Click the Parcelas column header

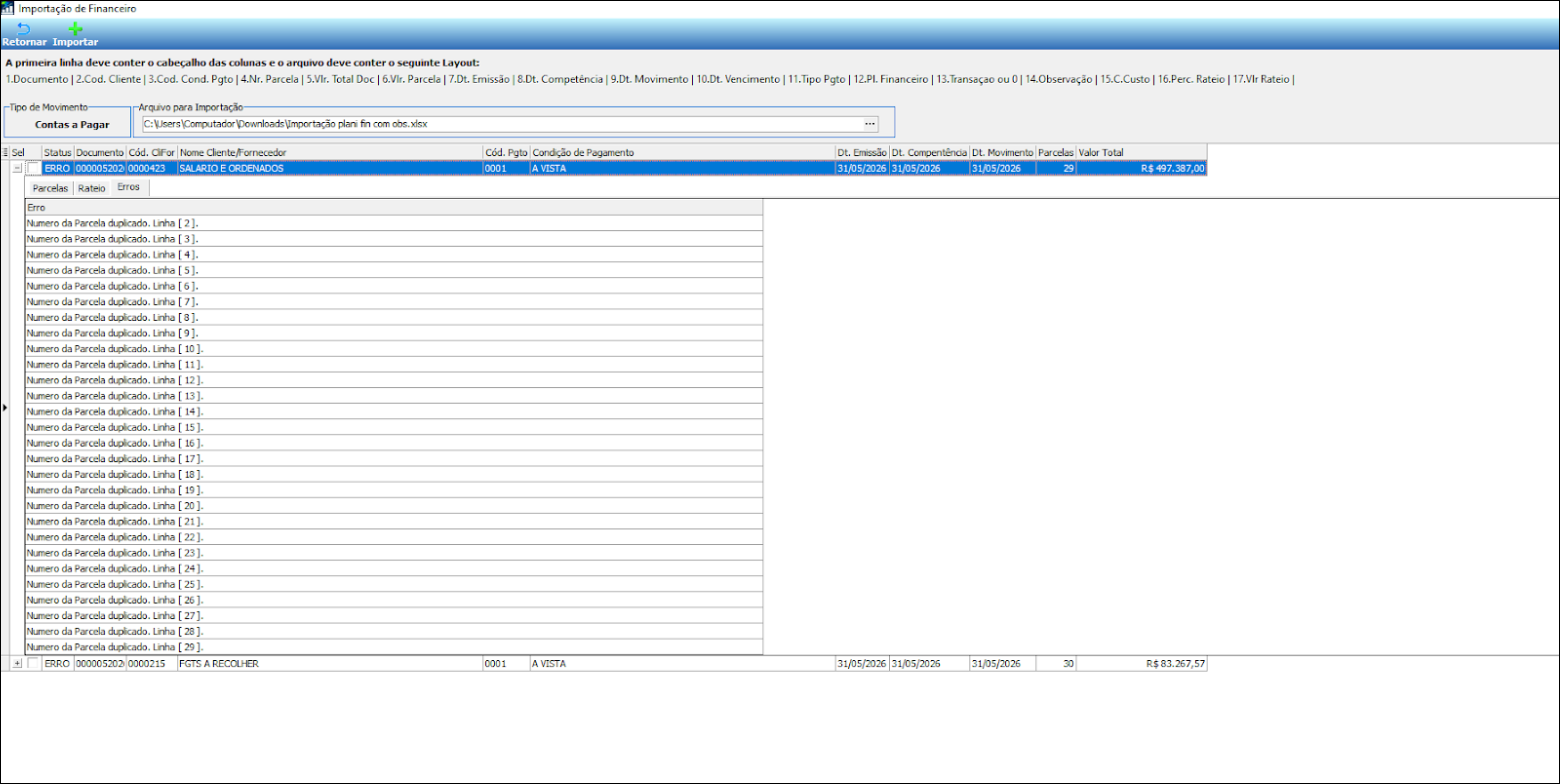tap(1056, 152)
